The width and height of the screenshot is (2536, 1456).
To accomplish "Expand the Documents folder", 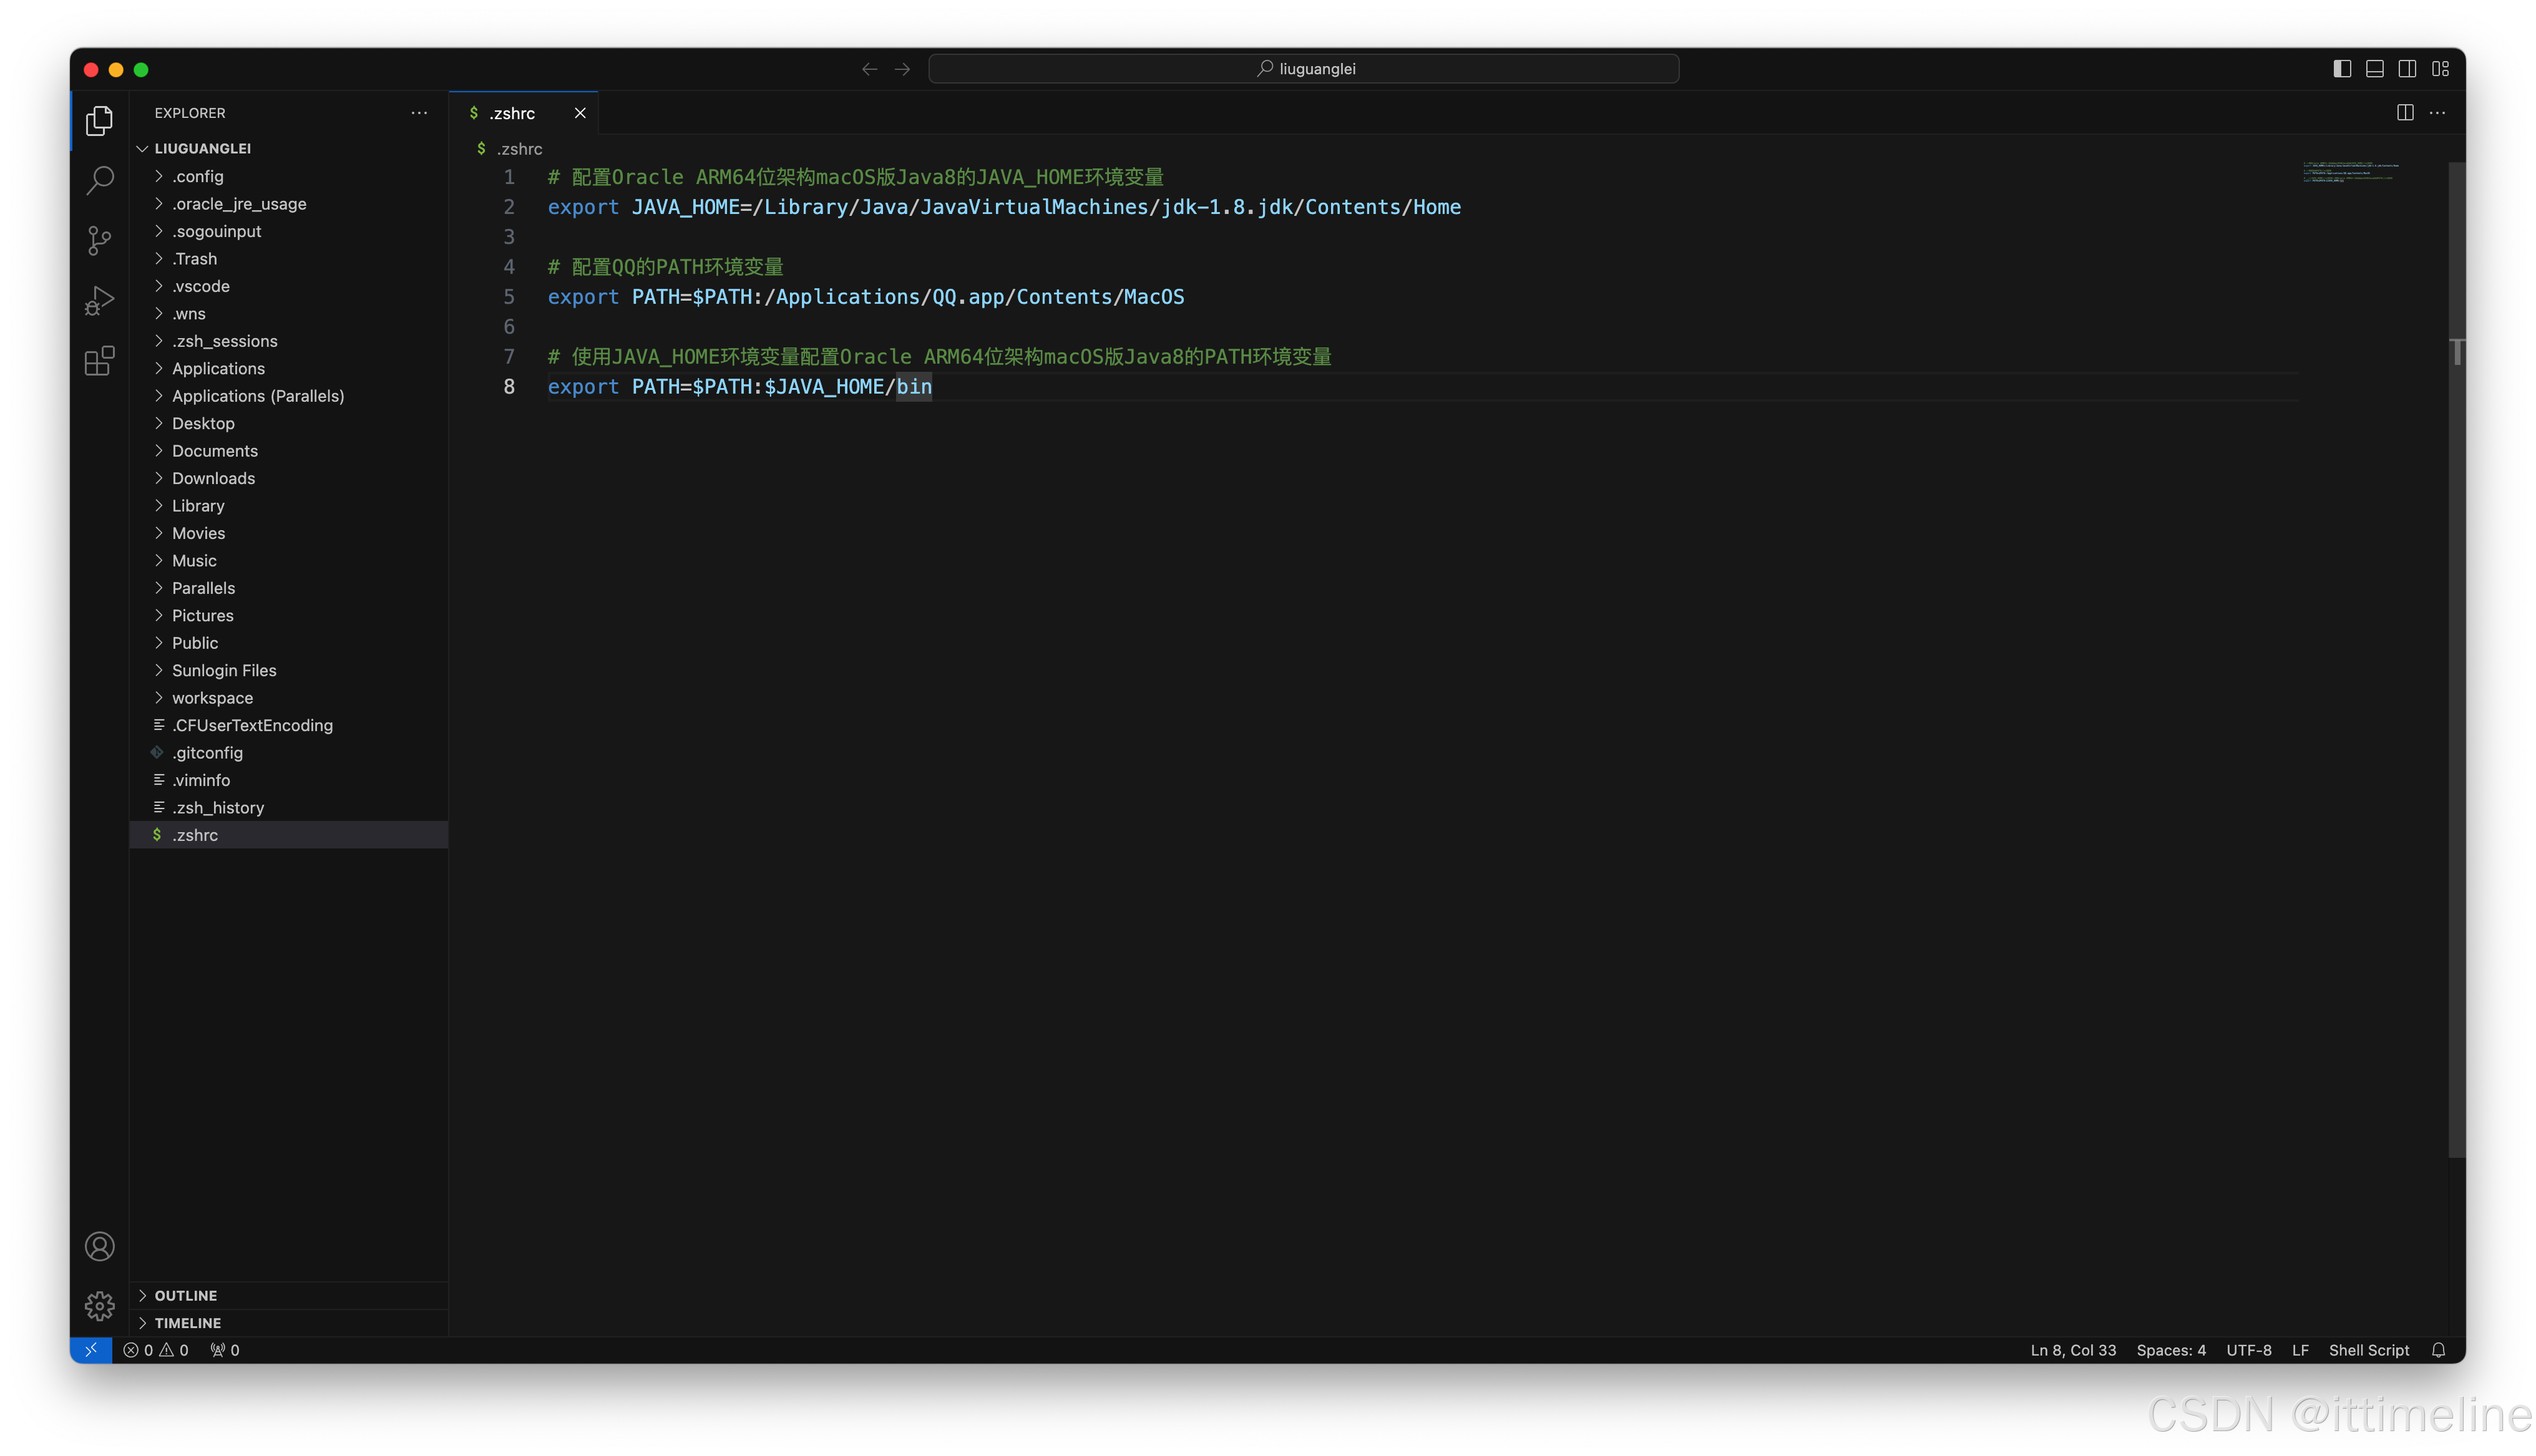I will [214, 451].
